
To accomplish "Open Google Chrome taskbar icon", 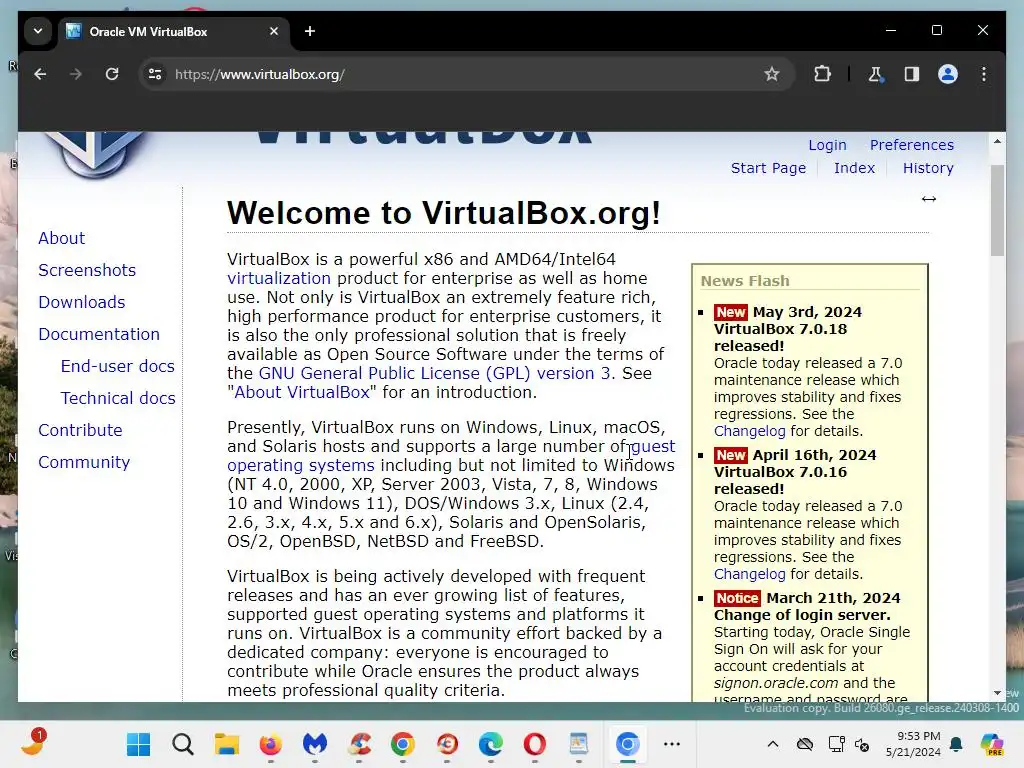I will click(x=403, y=744).
